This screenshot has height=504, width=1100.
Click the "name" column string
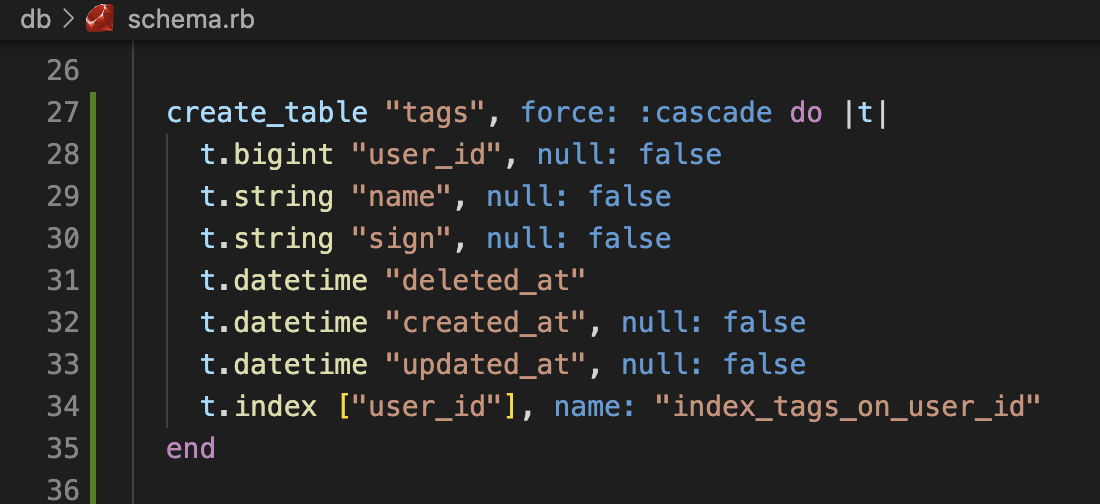coord(401,197)
